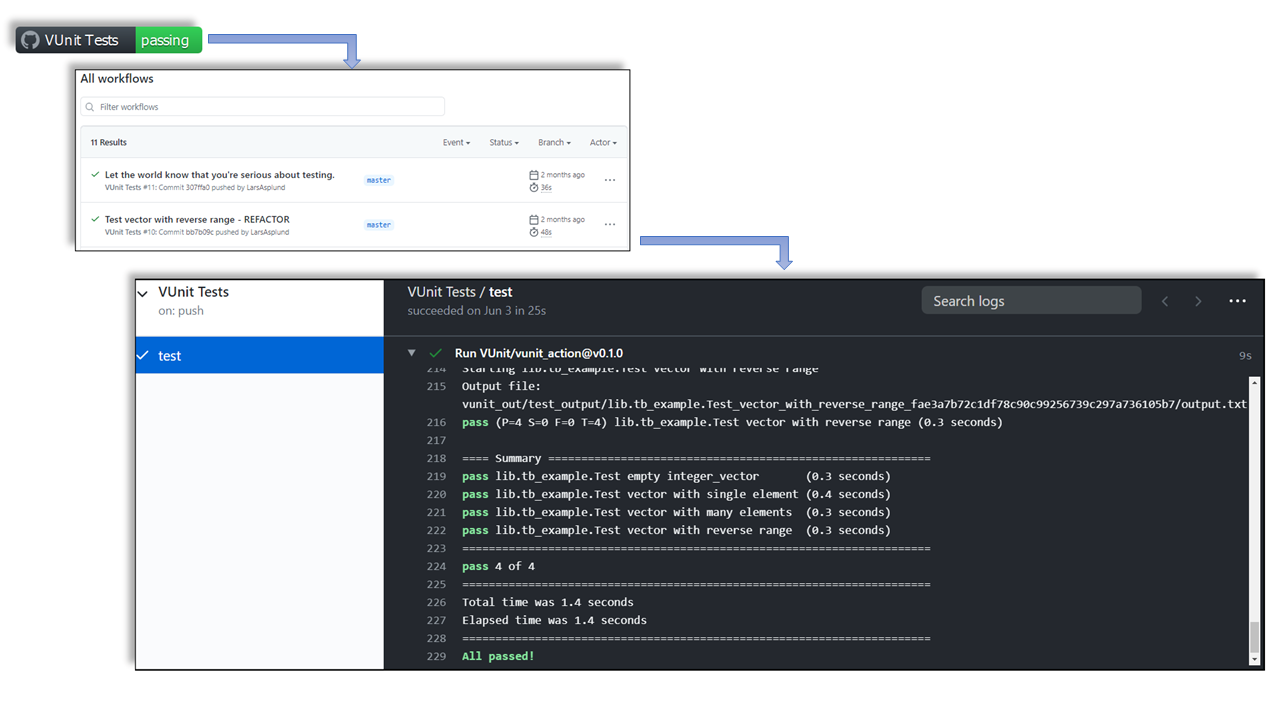Click the 'Test vector with many elements' pass line

pyautogui.click(x=676, y=513)
